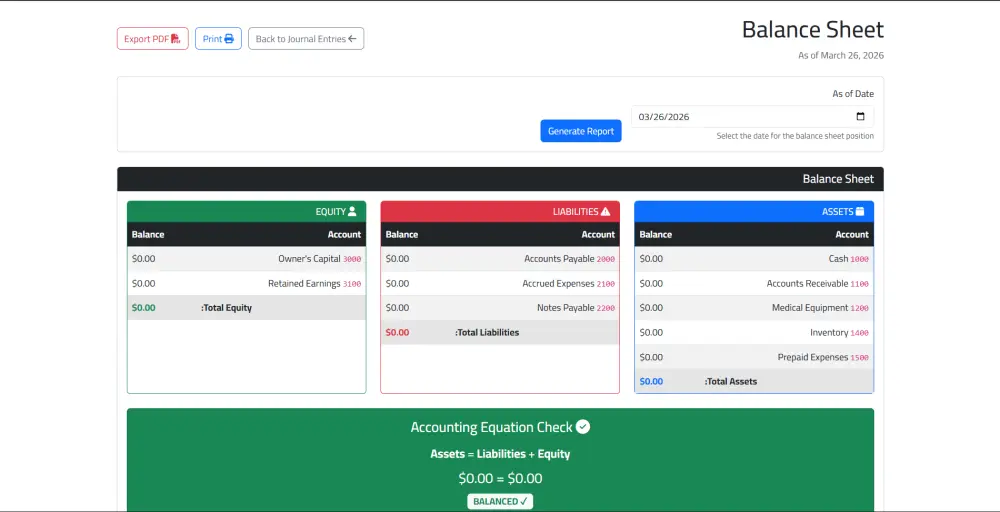Click the Balance Sheet page title
Image resolution: width=1000 pixels, height=512 pixels.
pos(812,30)
